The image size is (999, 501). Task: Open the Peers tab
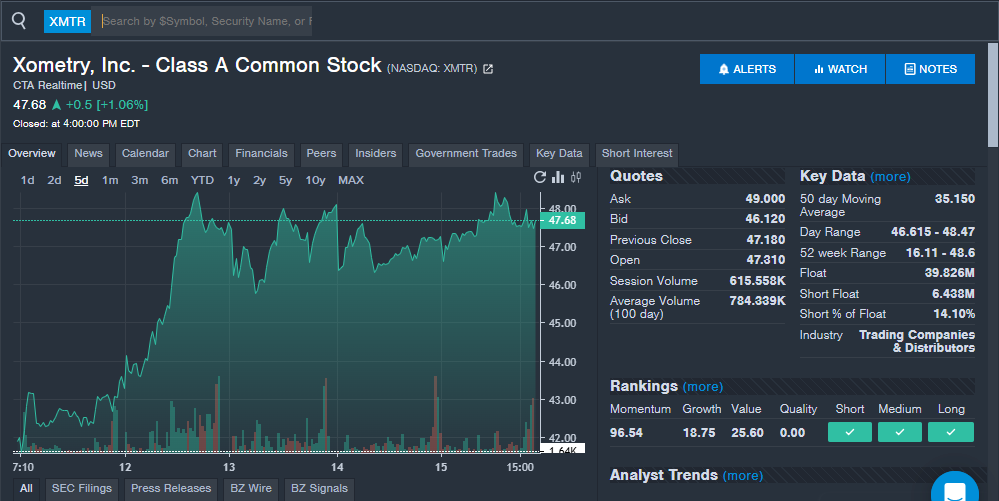click(x=321, y=154)
